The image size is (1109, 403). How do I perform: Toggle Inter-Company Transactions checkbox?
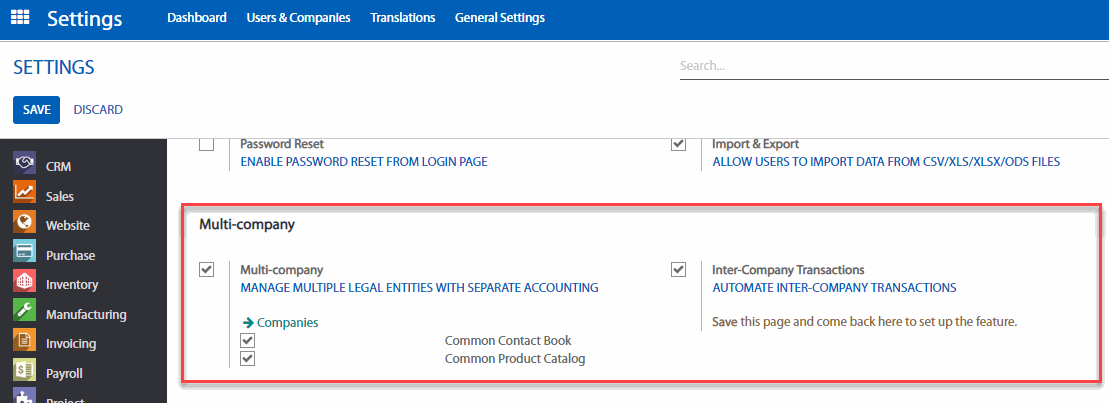[x=679, y=270]
